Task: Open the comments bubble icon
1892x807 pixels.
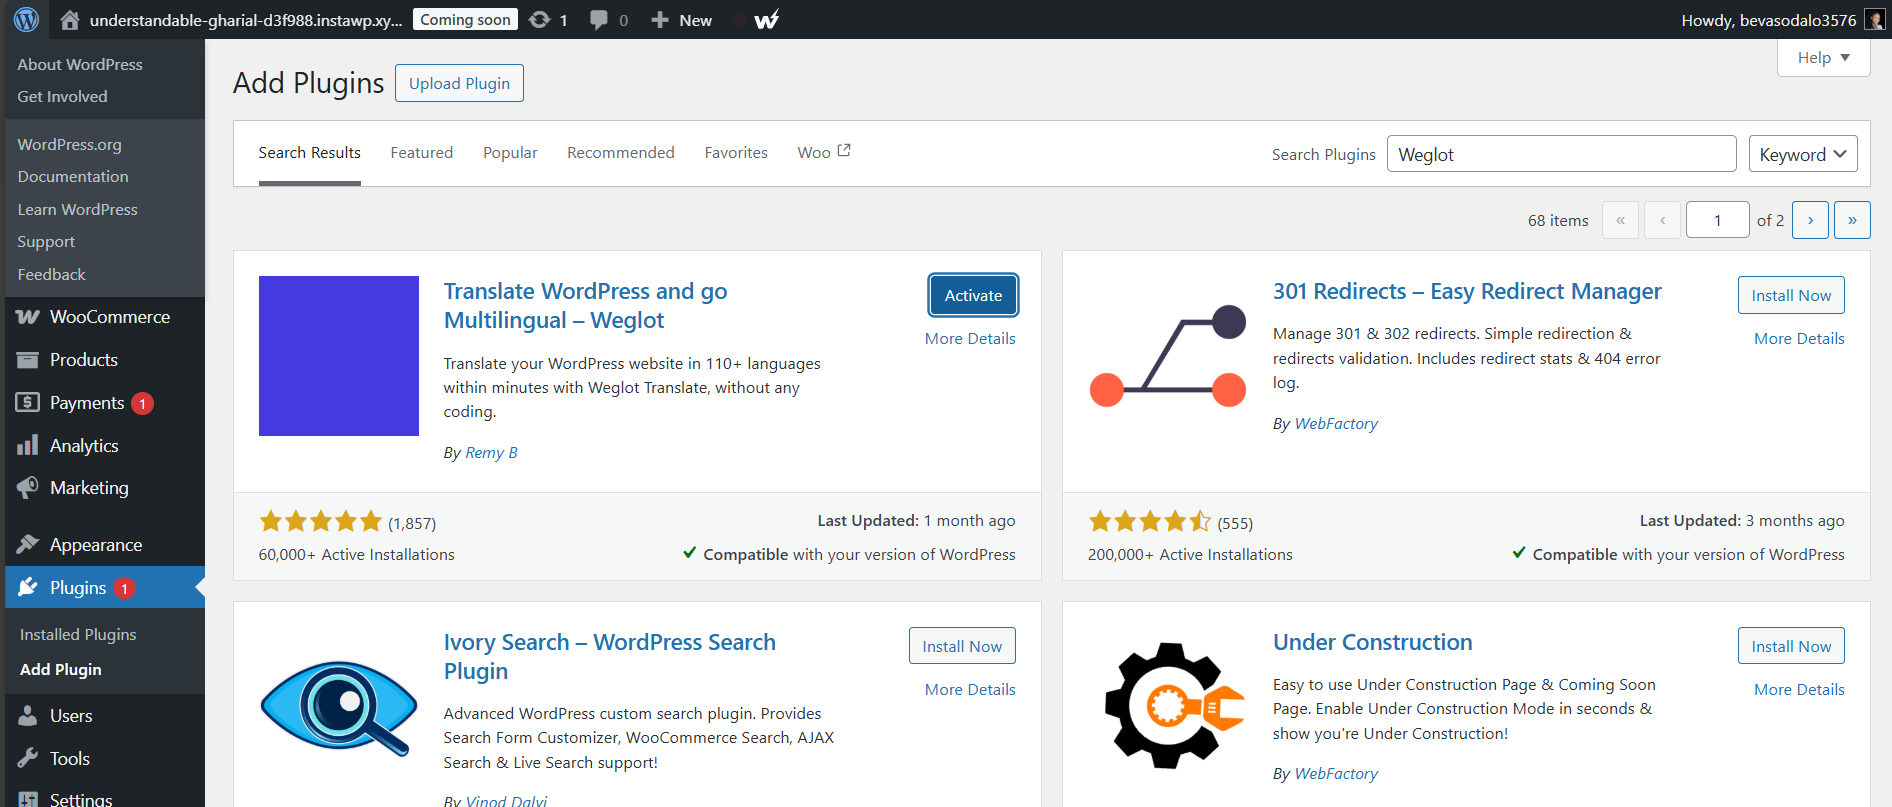Action: tap(599, 20)
